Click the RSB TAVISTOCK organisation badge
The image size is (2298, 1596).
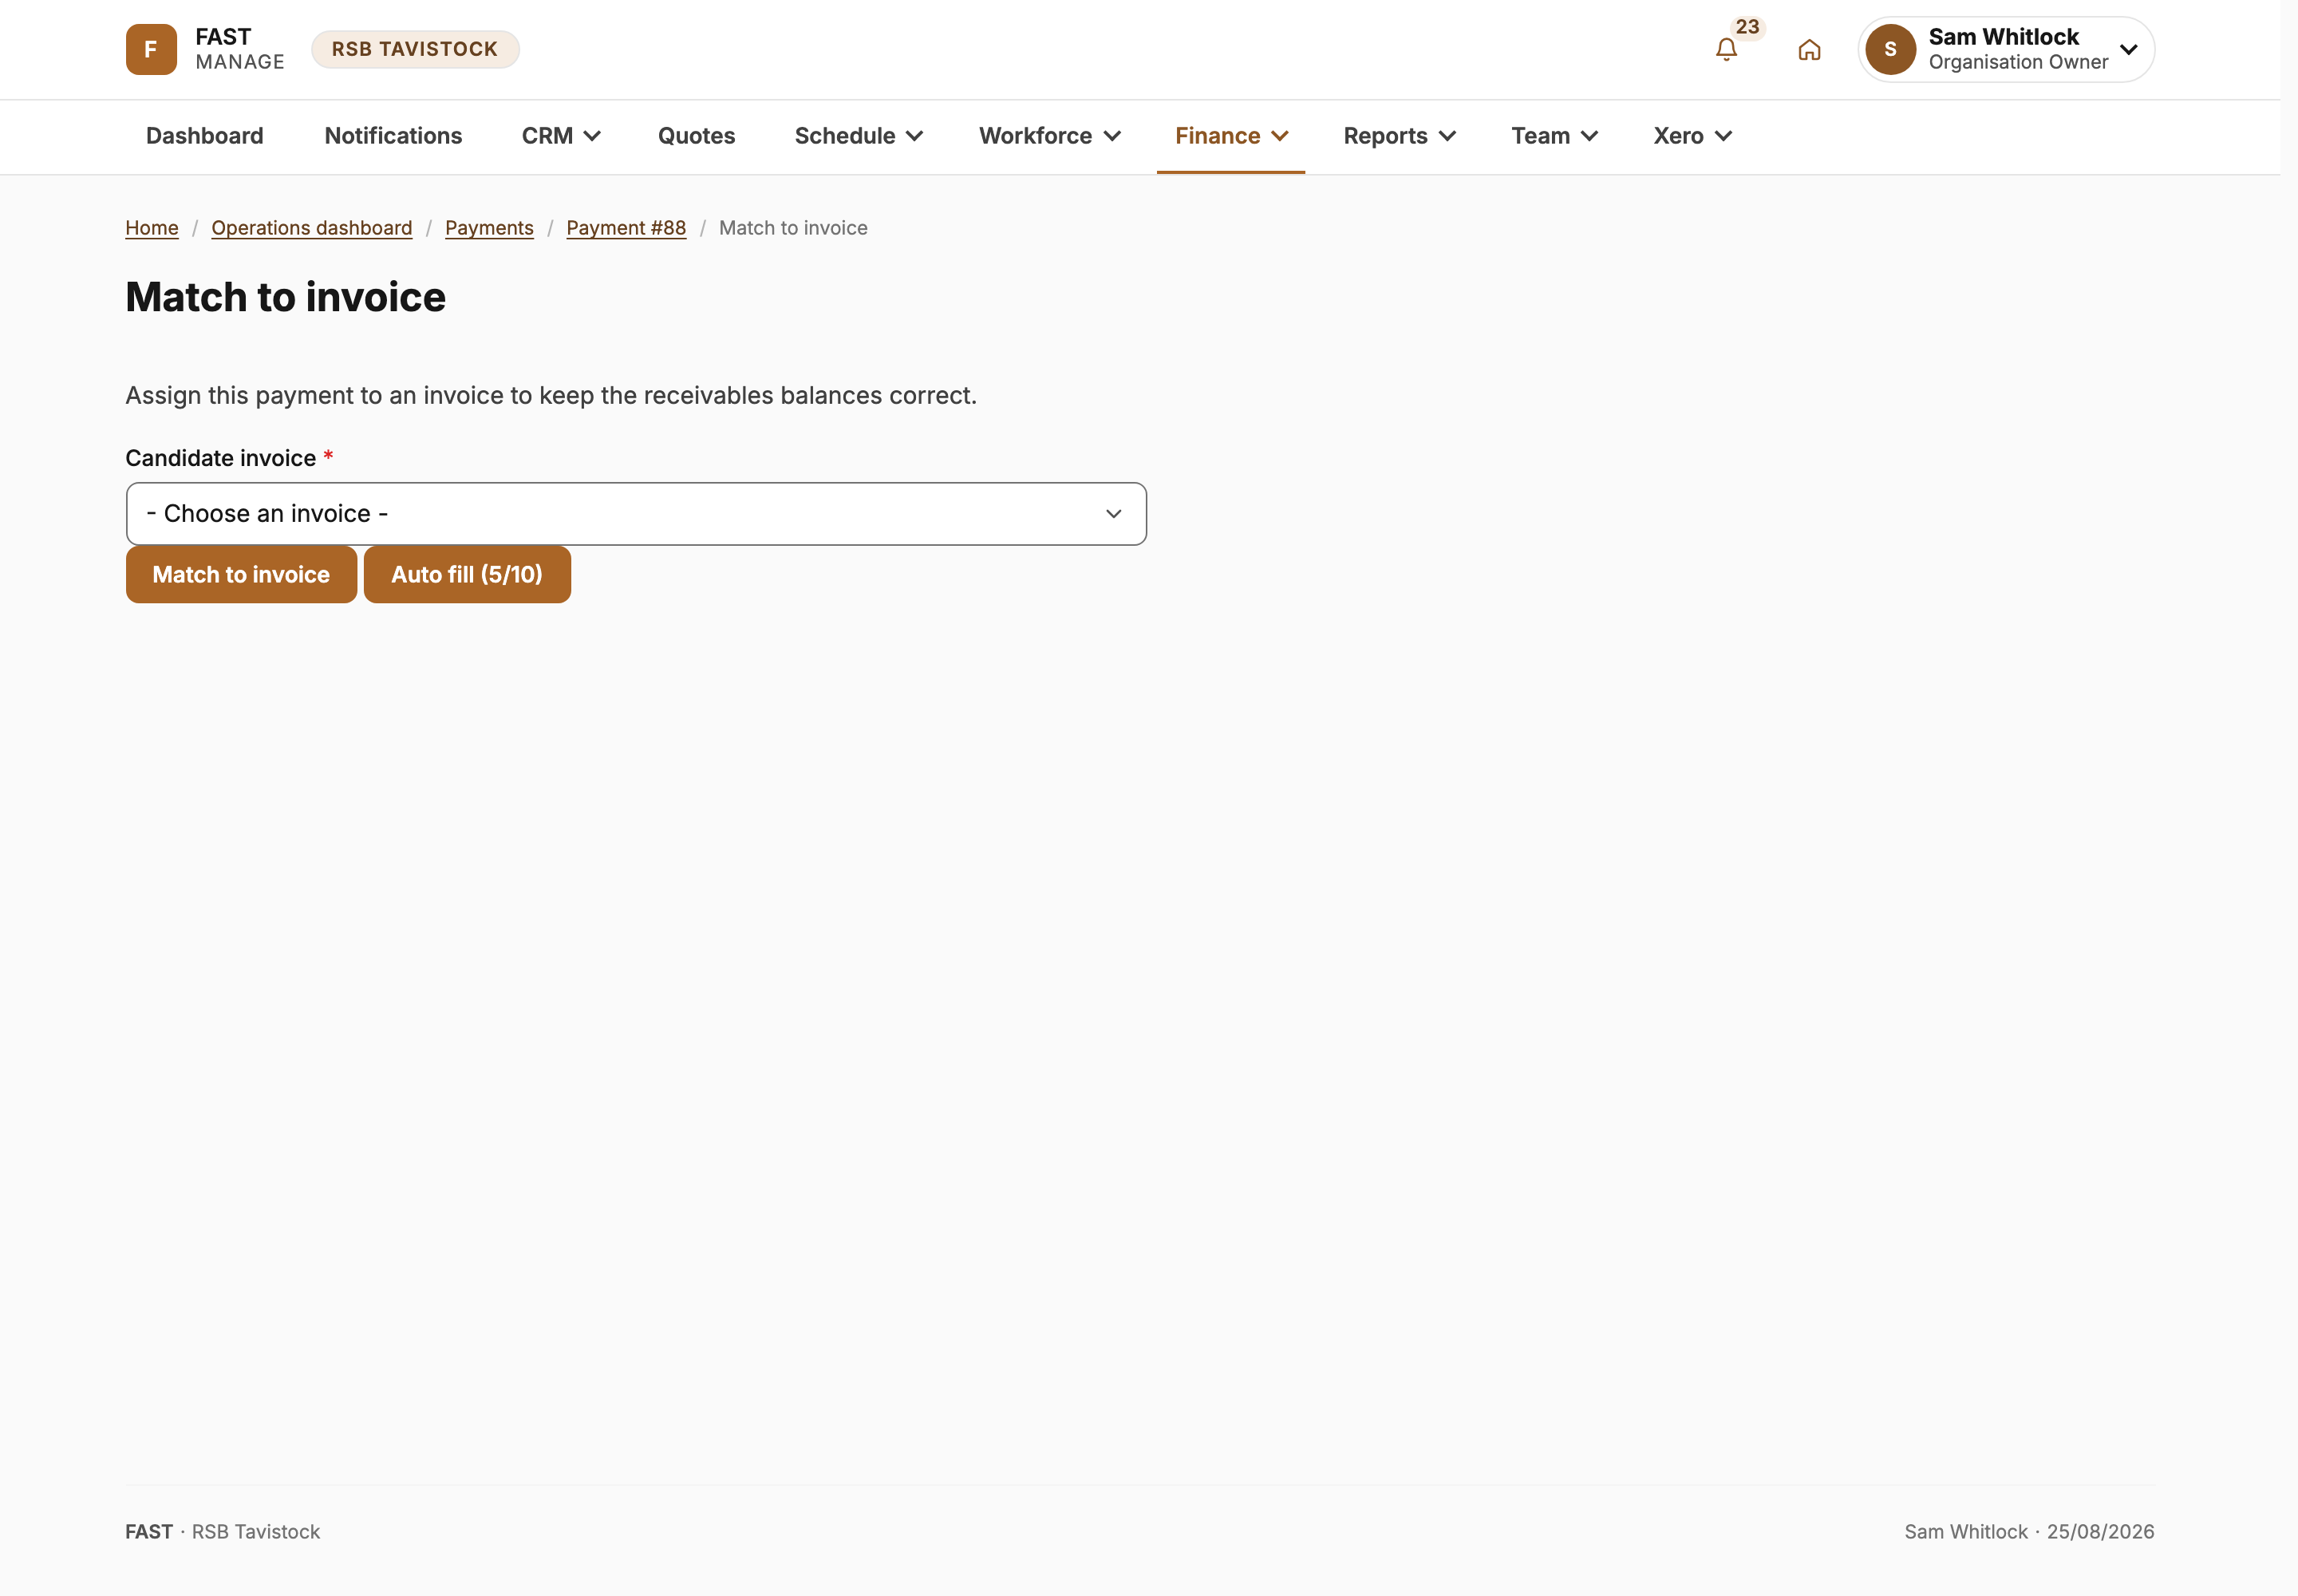coord(415,49)
